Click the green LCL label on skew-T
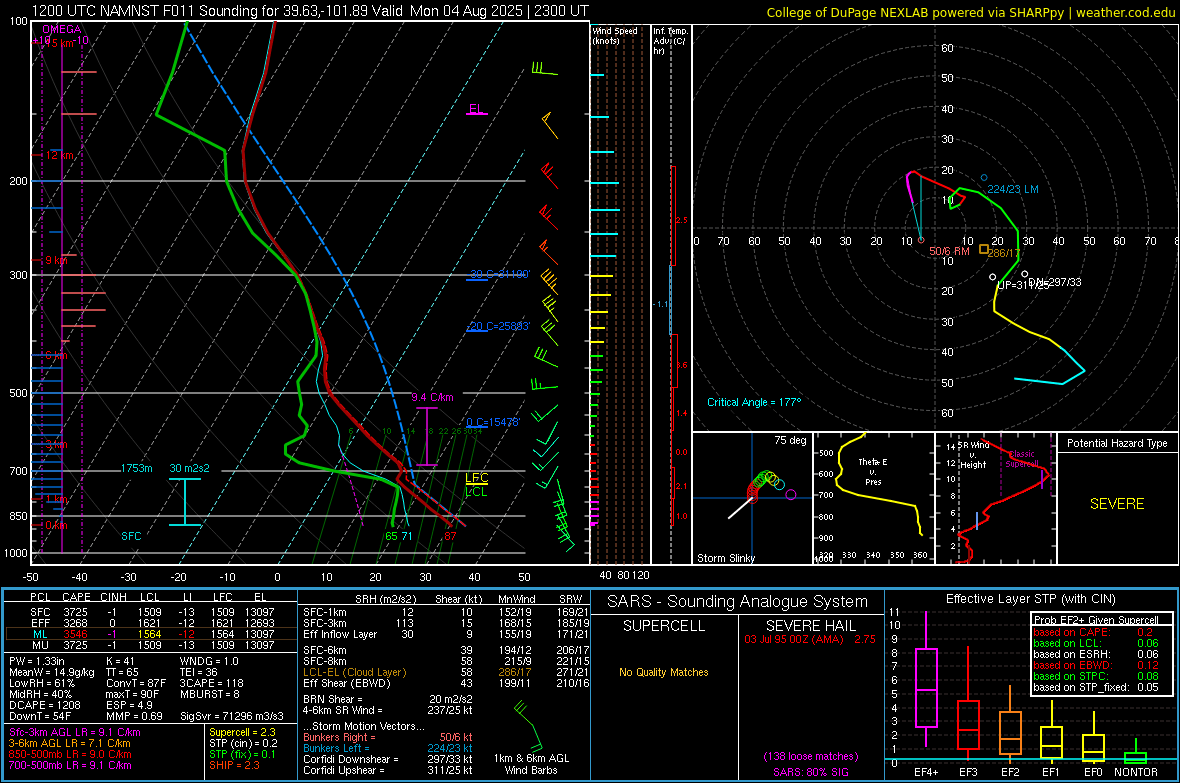Image resolution: width=1180 pixels, height=783 pixels. [x=476, y=492]
